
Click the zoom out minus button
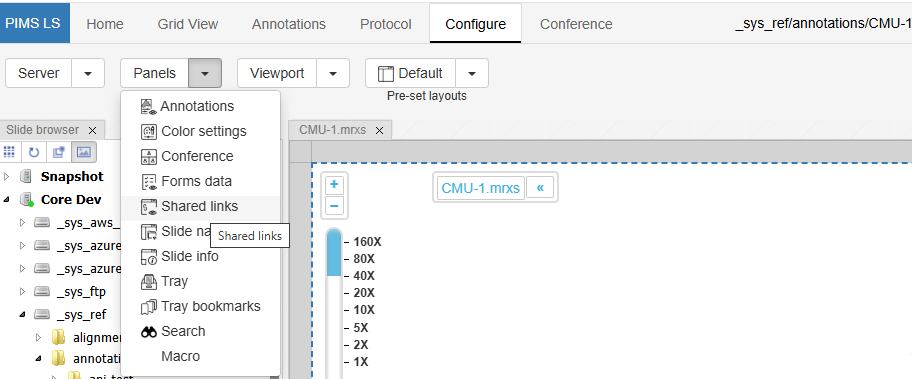pyautogui.click(x=334, y=206)
